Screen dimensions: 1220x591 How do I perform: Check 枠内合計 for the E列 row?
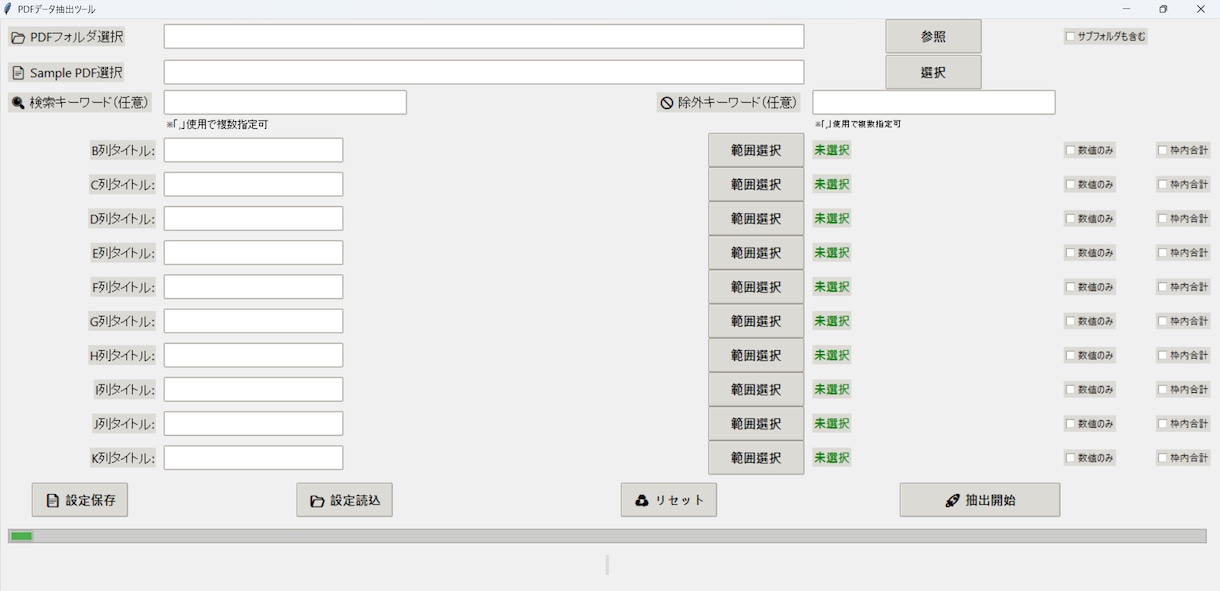coord(1163,253)
